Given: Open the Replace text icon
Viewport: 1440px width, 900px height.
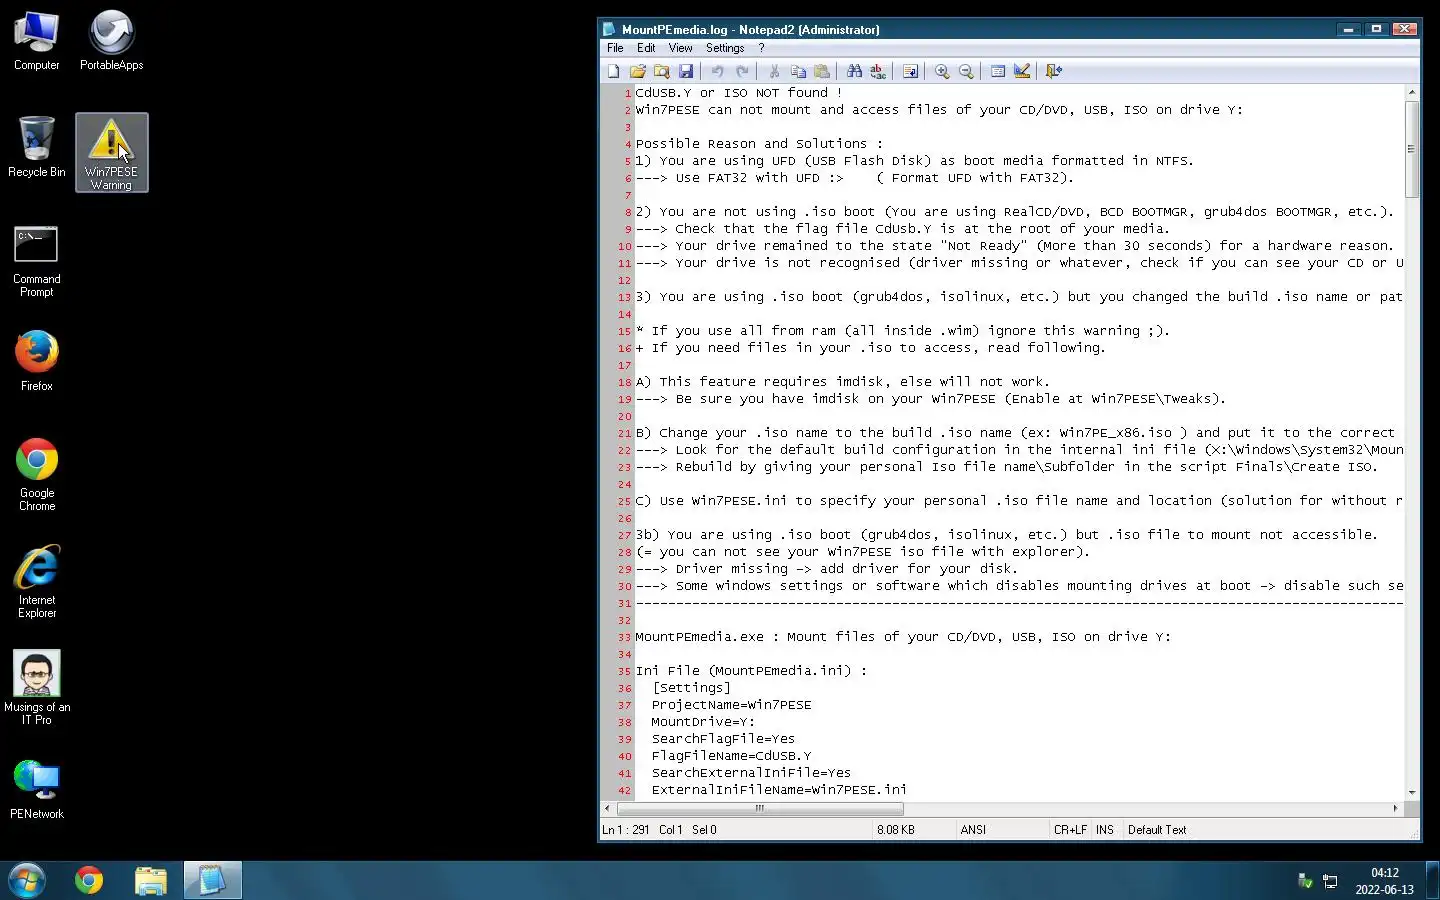Looking at the screenshot, I should [878, 71].
